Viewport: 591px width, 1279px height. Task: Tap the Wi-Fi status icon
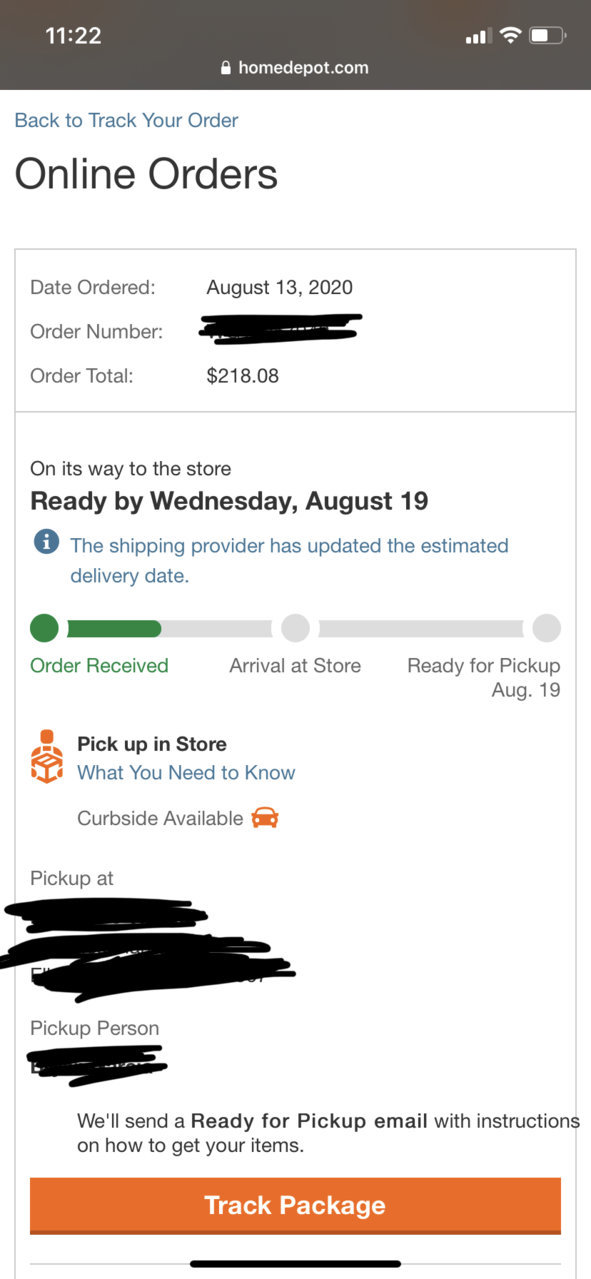coord(510,36)
